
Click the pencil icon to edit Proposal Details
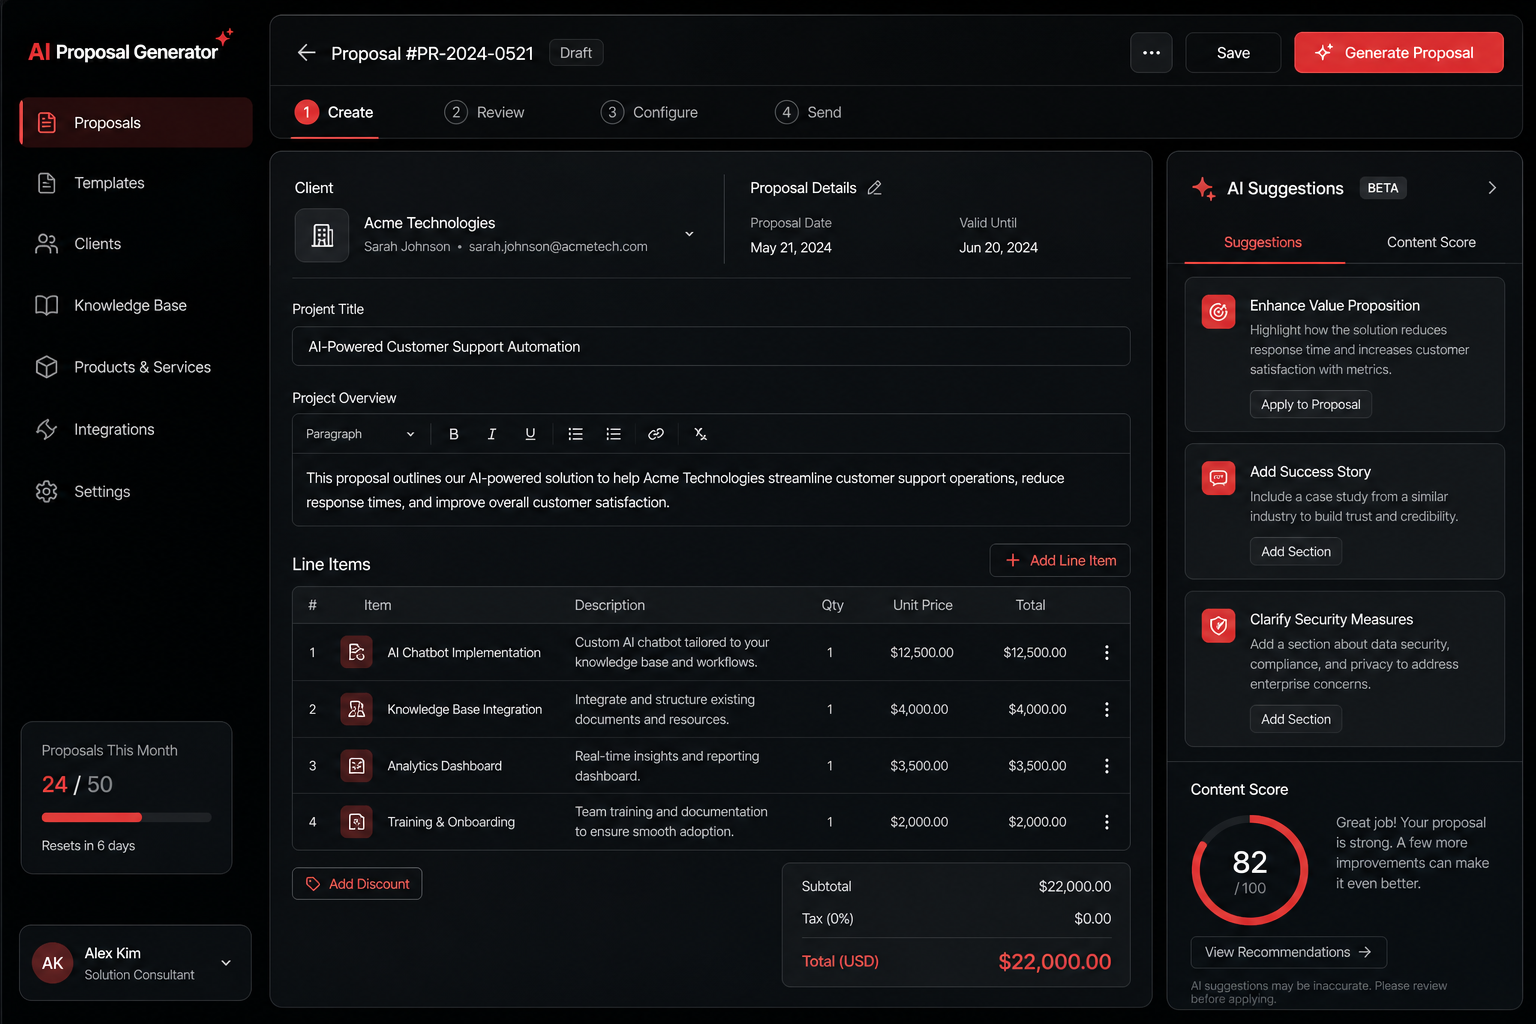click(875, 188)
